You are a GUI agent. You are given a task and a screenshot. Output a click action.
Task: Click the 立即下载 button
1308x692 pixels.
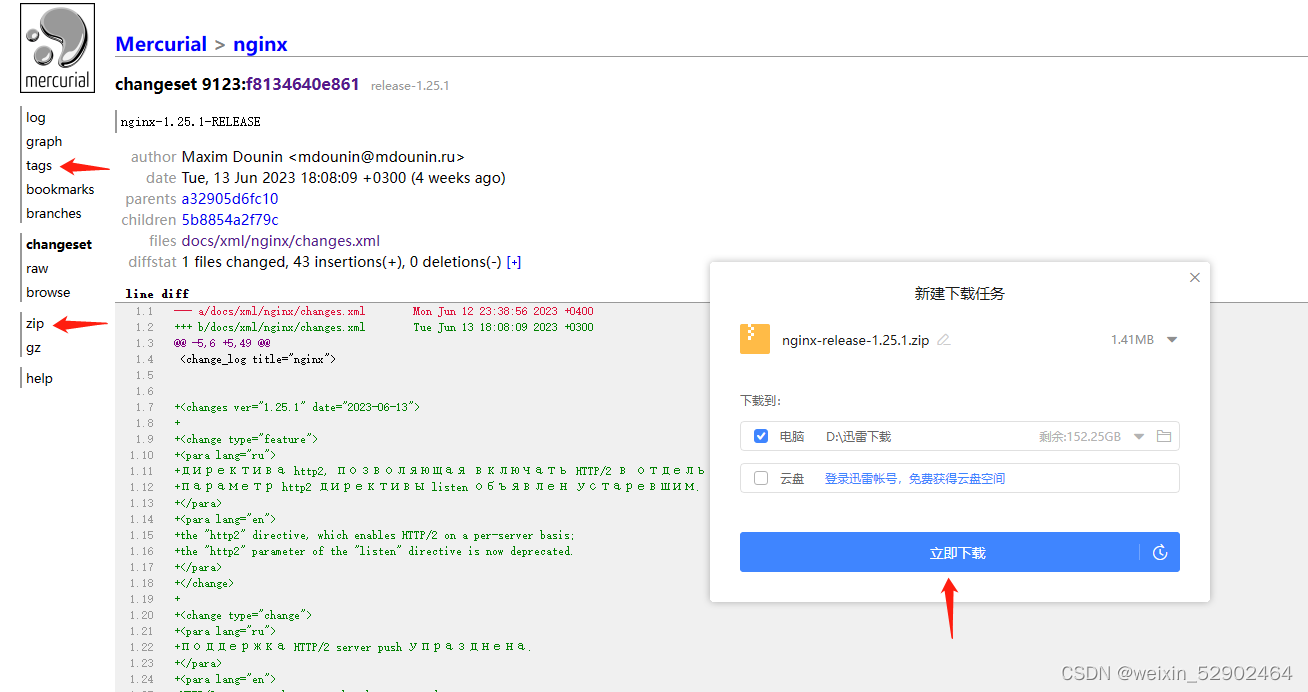[x=960, y=552]
